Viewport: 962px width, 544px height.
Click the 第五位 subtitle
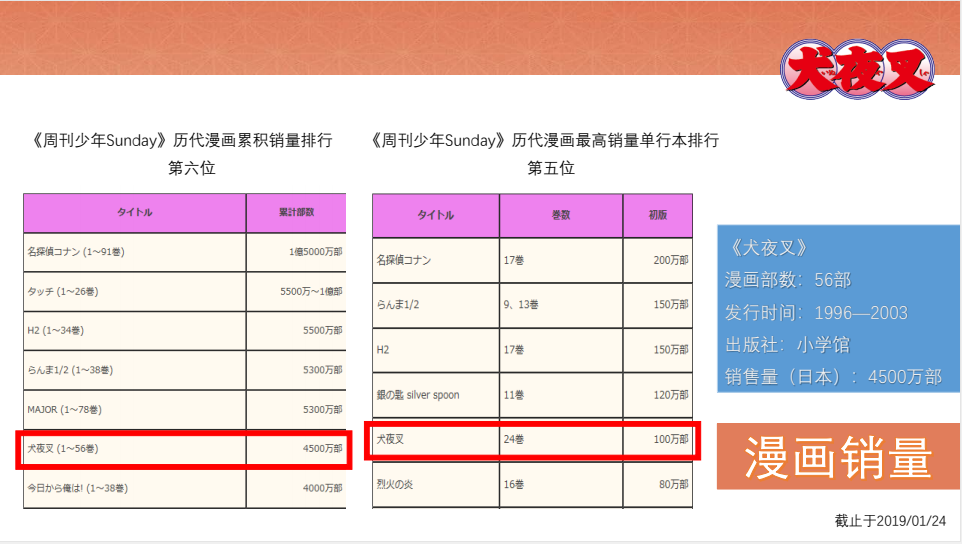(x=551, y=168)
